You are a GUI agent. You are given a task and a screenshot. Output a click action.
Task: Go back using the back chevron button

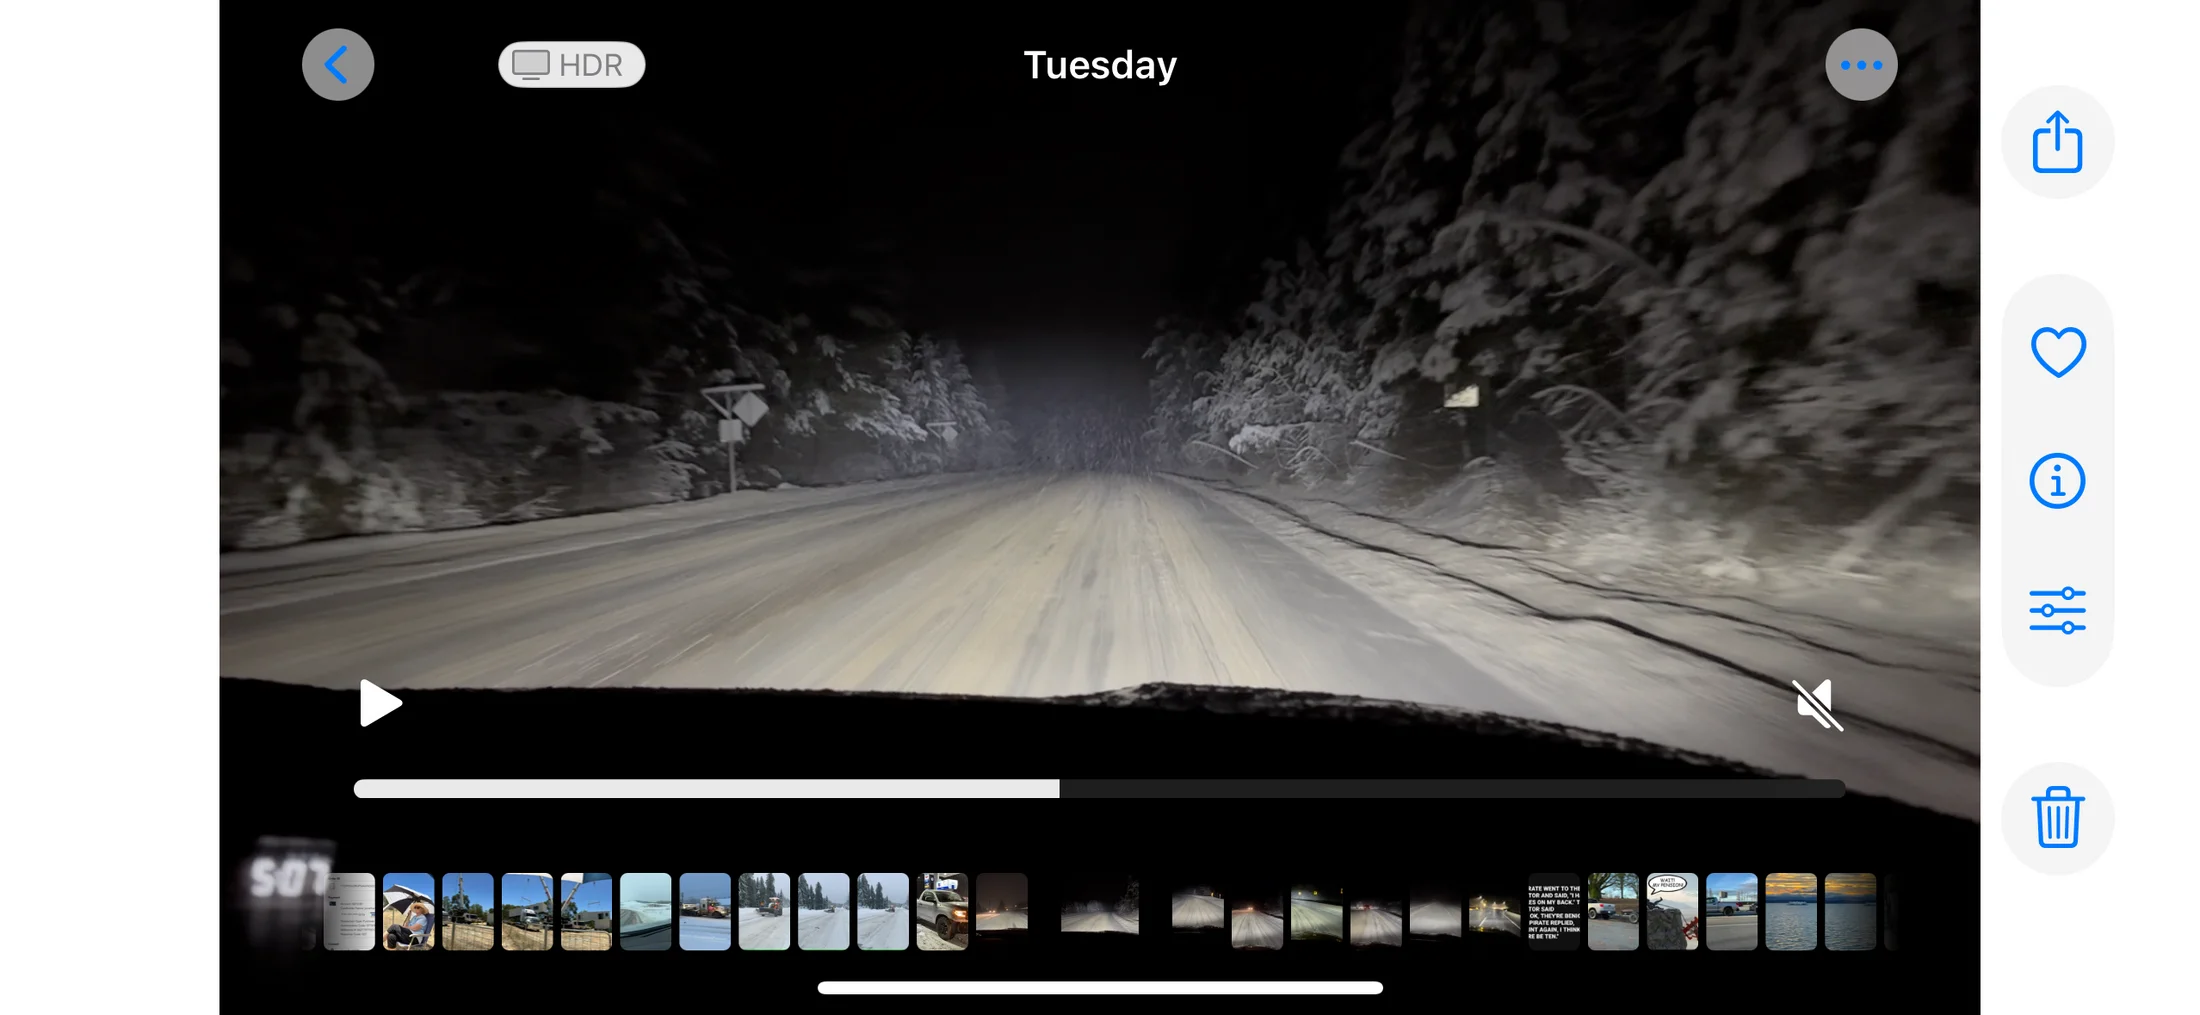pyautogui.click(x=338, y=65)
